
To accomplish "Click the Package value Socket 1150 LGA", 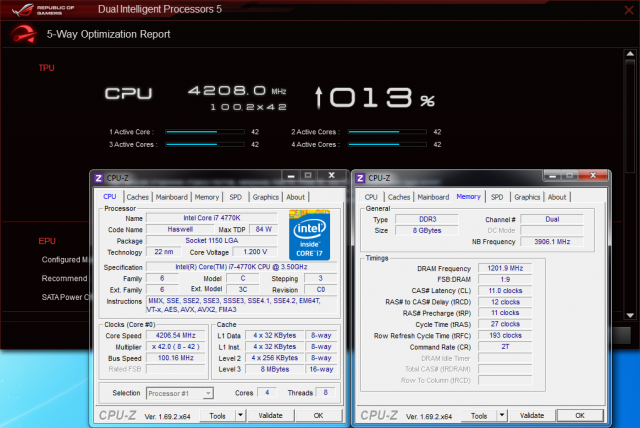I will tap(211, 240).
